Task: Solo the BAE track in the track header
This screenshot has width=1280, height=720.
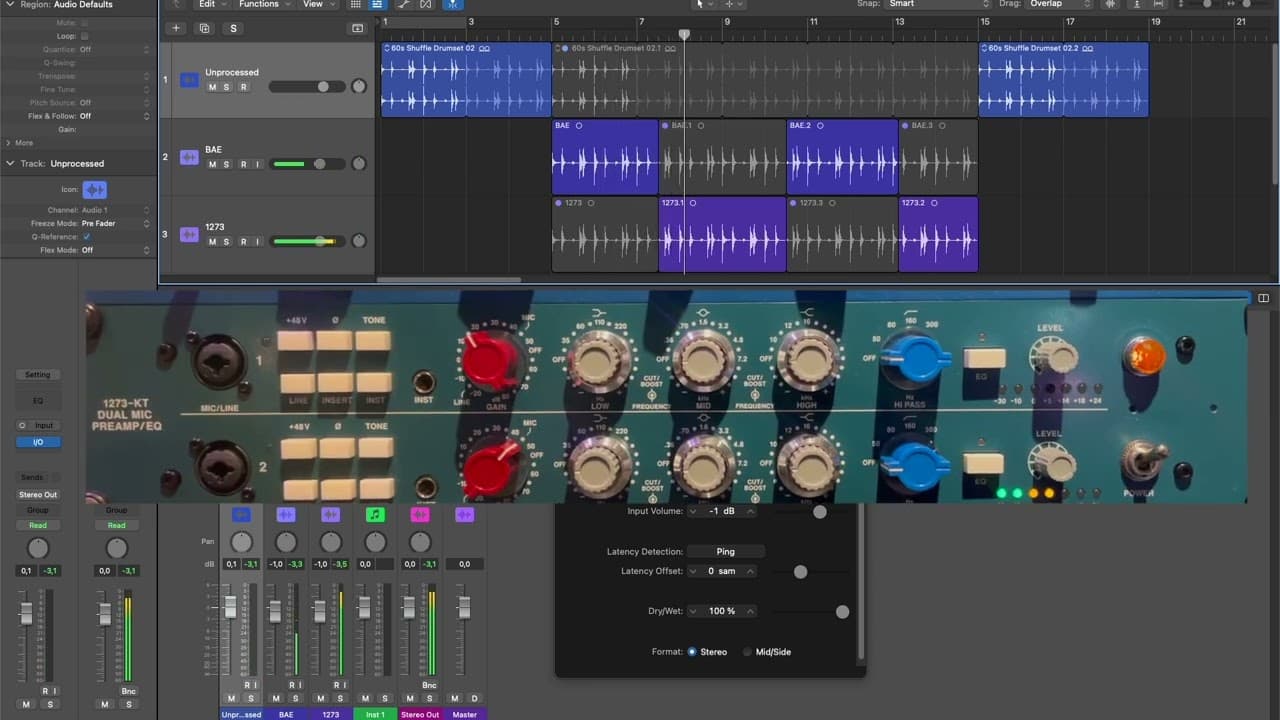Action: coord(227,164)
